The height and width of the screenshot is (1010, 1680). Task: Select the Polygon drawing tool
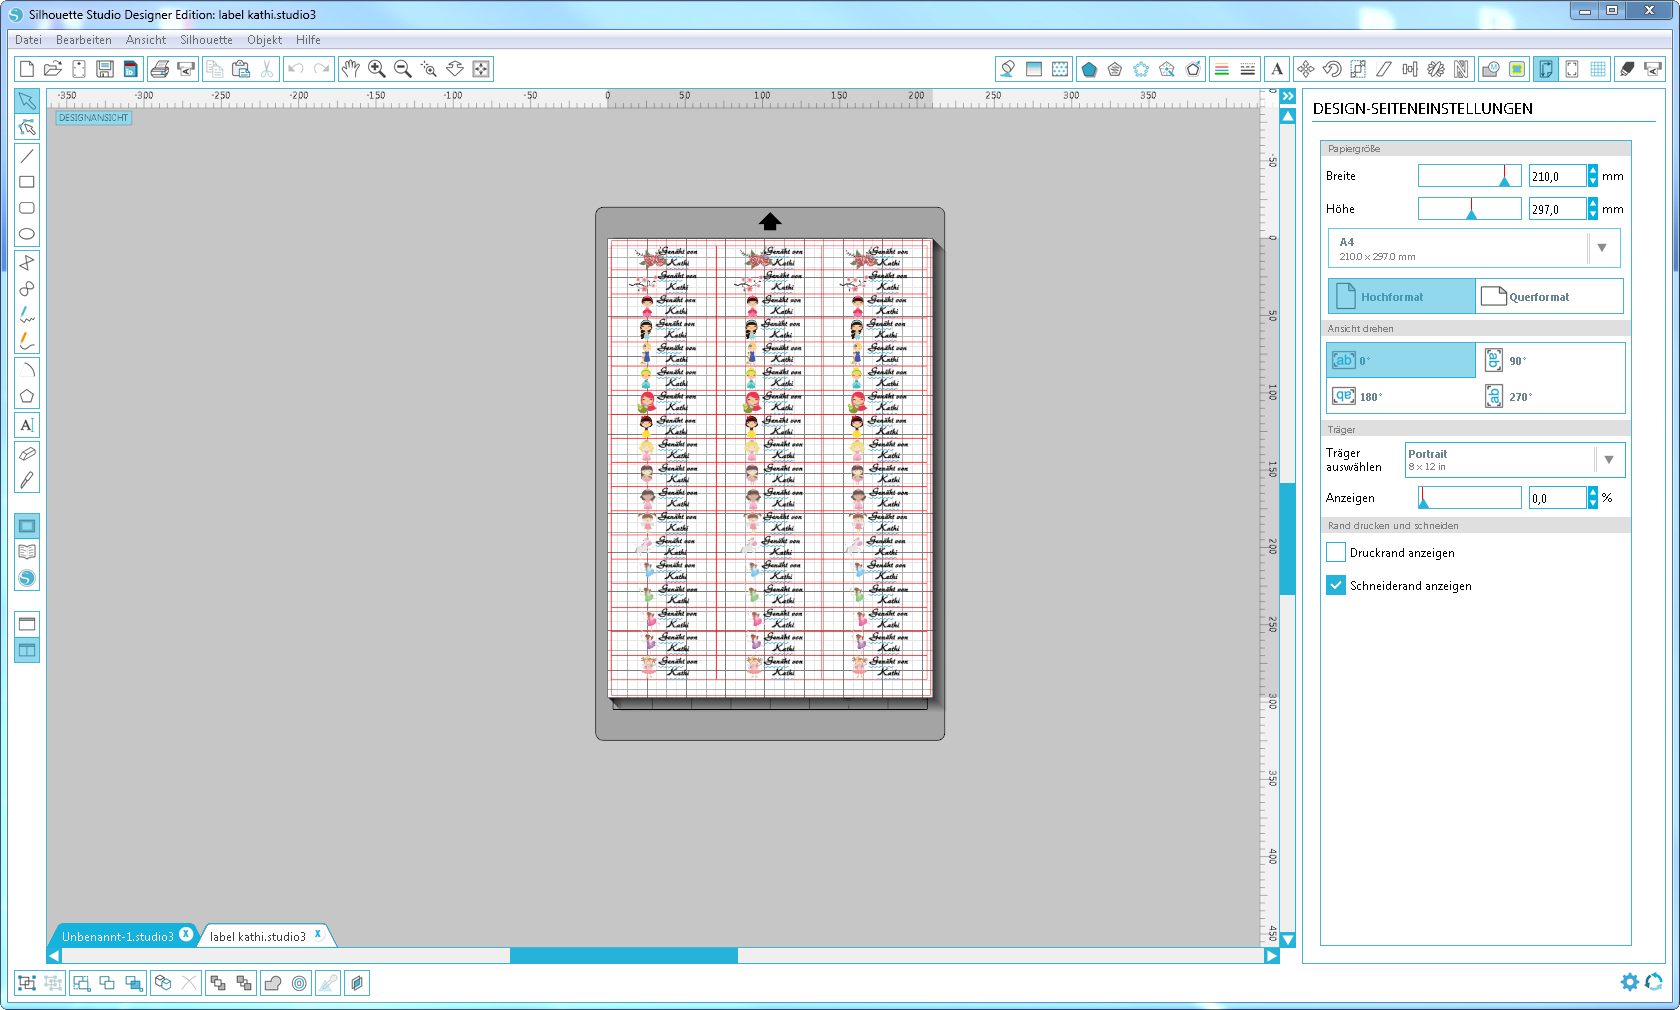27,397
